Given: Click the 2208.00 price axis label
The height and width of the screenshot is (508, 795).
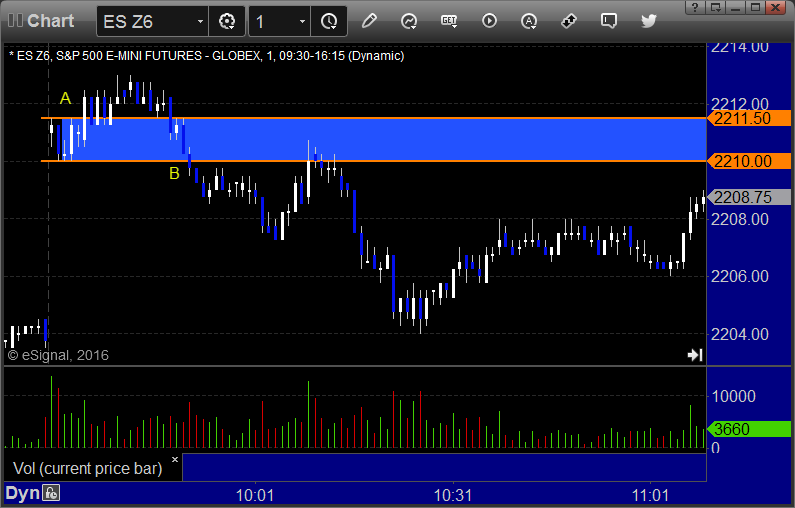Looking at the screenshot, I should 740,220.
